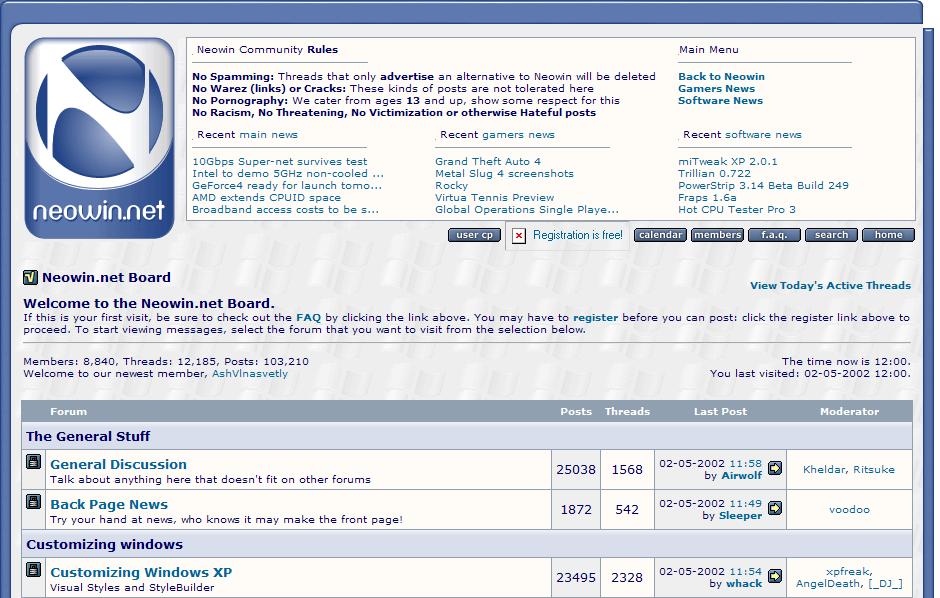This screenshot has width=940, height=598.
Task: Click the broken image icon beside Registration is free
Action: tap(519, 235)
